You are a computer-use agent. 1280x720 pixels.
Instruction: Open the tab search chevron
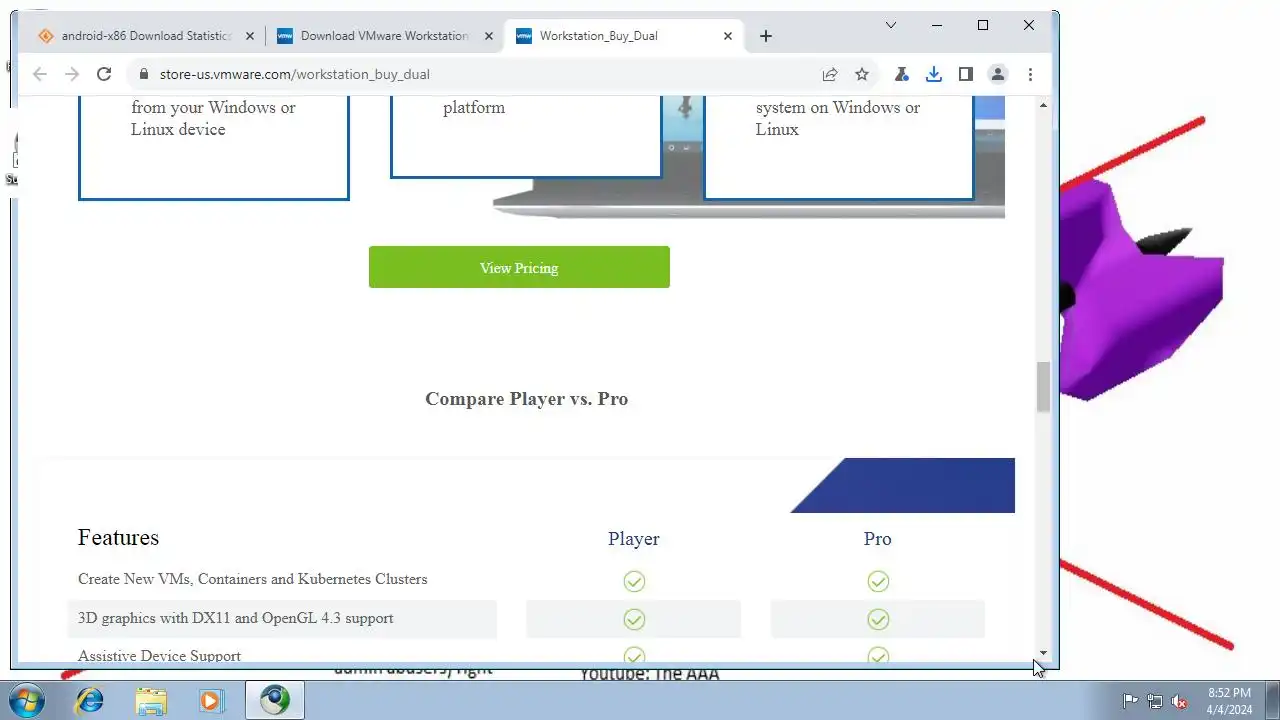[x=891, y=25]
